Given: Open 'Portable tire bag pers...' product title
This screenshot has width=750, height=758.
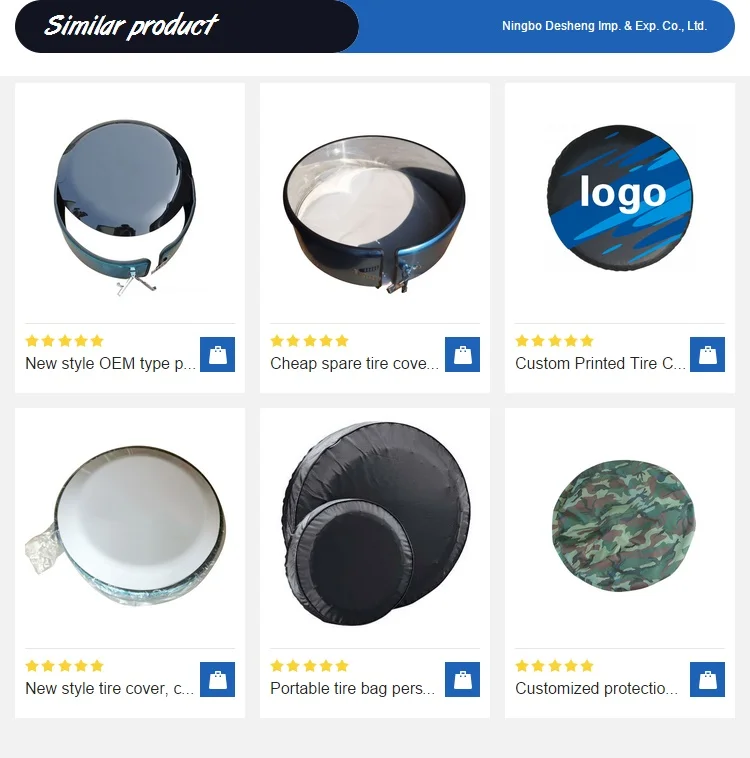Looking at the screenshot, I should tap(353, 688).
